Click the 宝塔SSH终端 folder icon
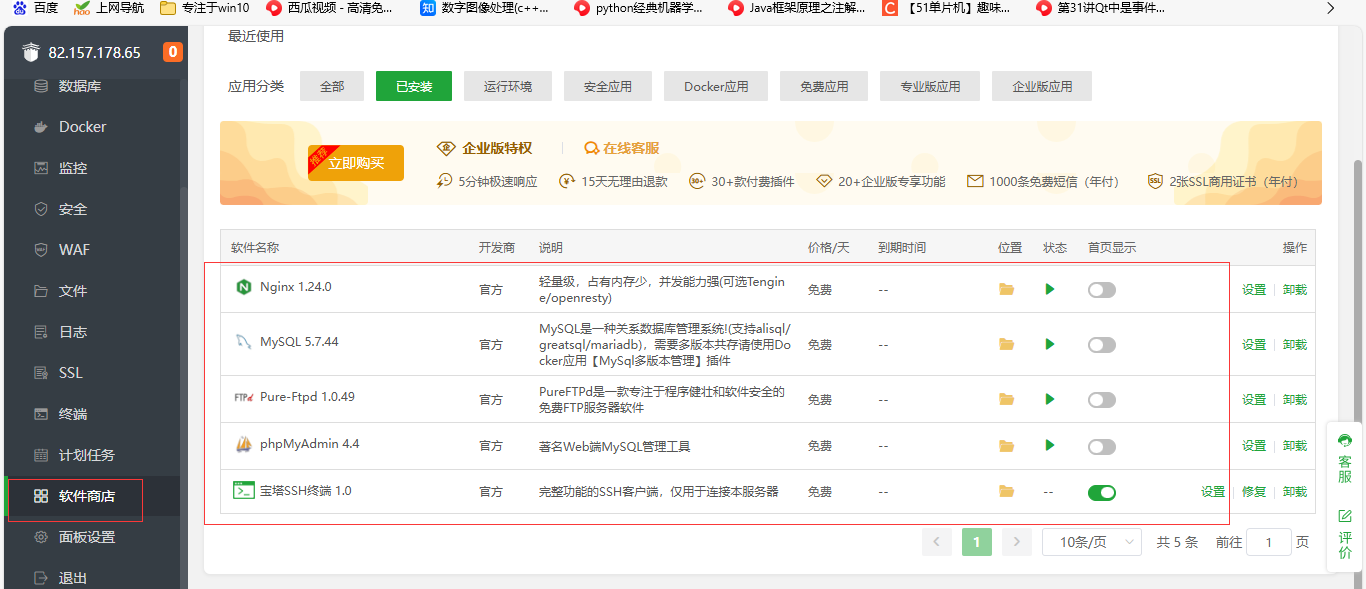This screenshot has width=1366, height=589. [1006, 492]
